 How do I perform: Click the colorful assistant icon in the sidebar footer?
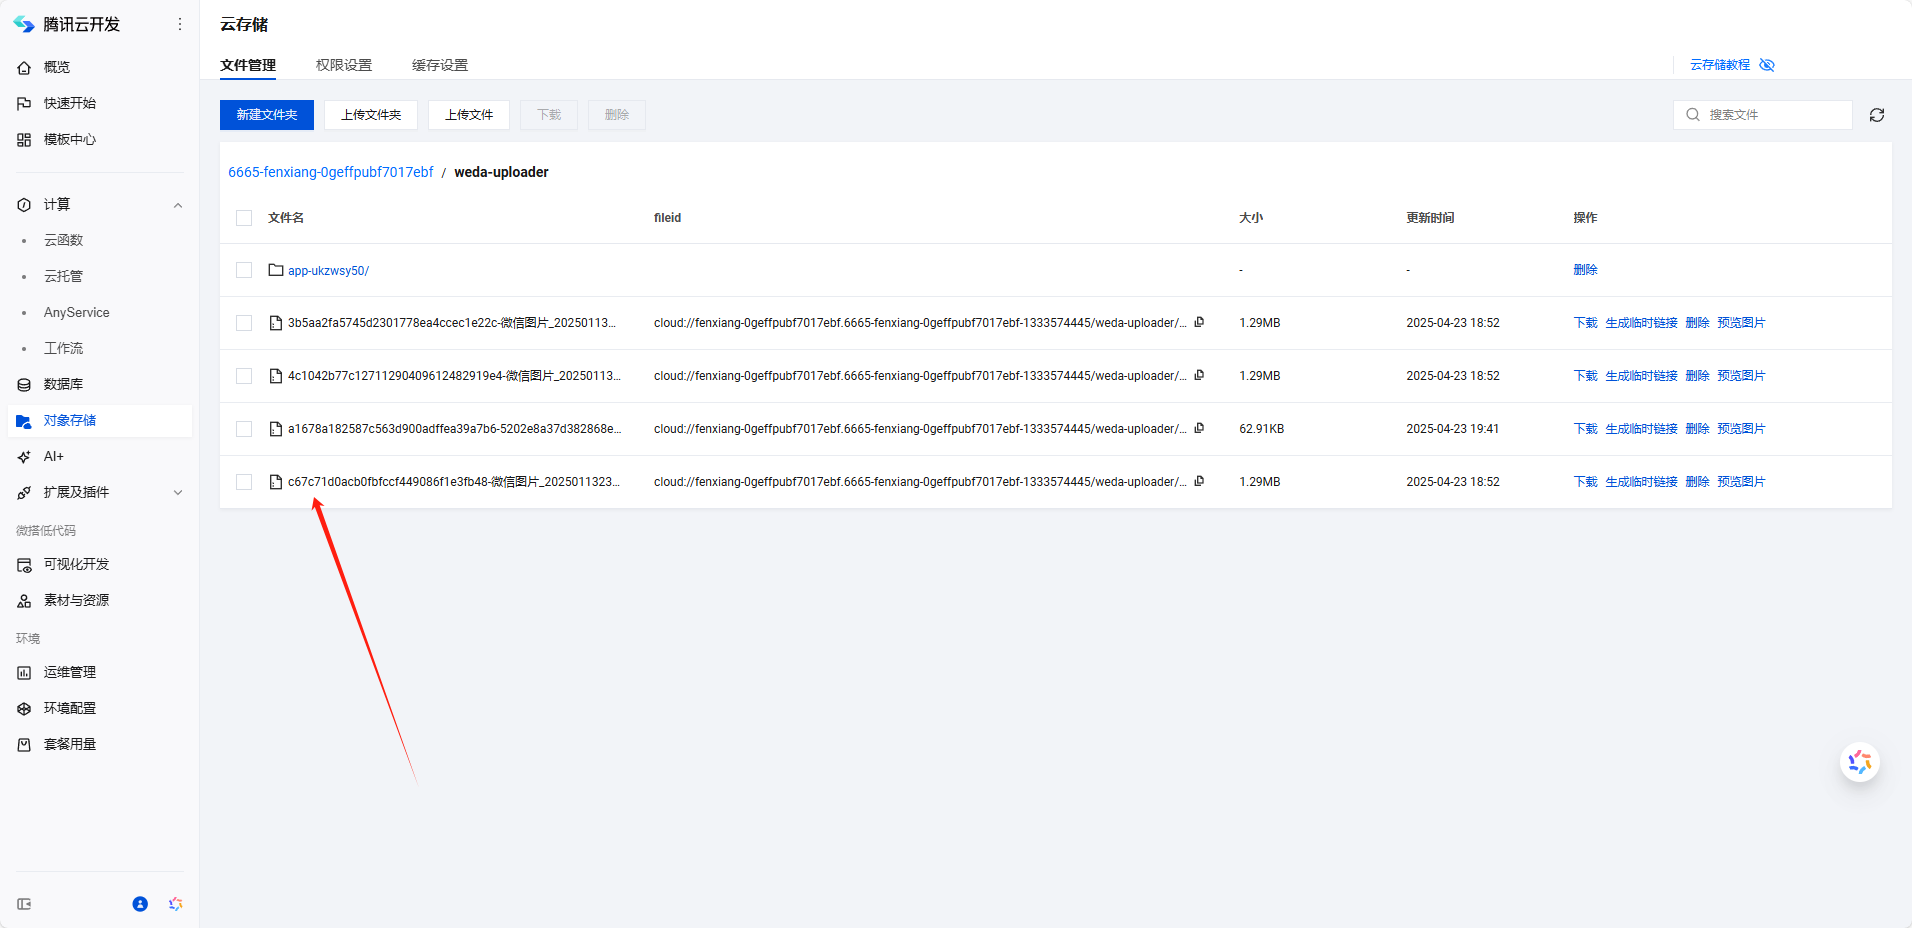click(176, 904)
